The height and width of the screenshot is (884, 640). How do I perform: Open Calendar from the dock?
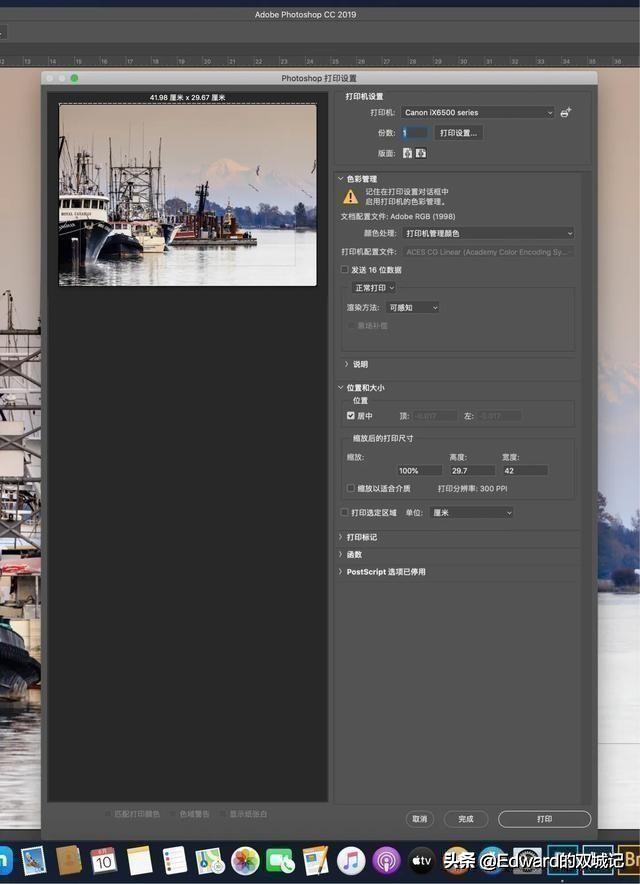pyautogui.click(x=104, y=861)
